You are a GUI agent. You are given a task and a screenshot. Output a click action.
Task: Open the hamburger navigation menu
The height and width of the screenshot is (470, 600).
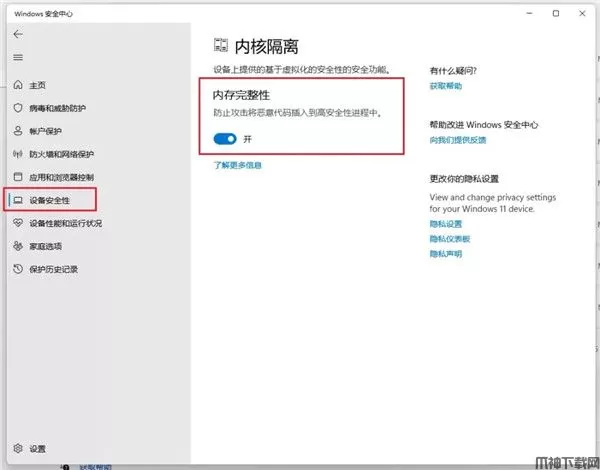(x=18, y=57)
